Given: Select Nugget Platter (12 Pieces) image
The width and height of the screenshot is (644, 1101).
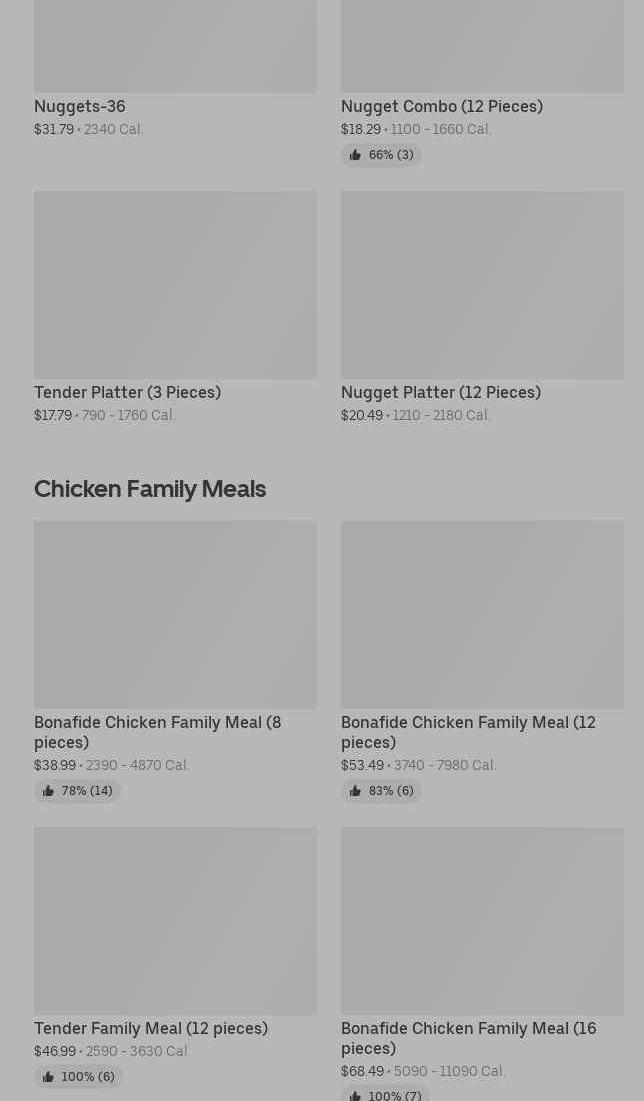Looking at the screenshot, I should [482, 285].
